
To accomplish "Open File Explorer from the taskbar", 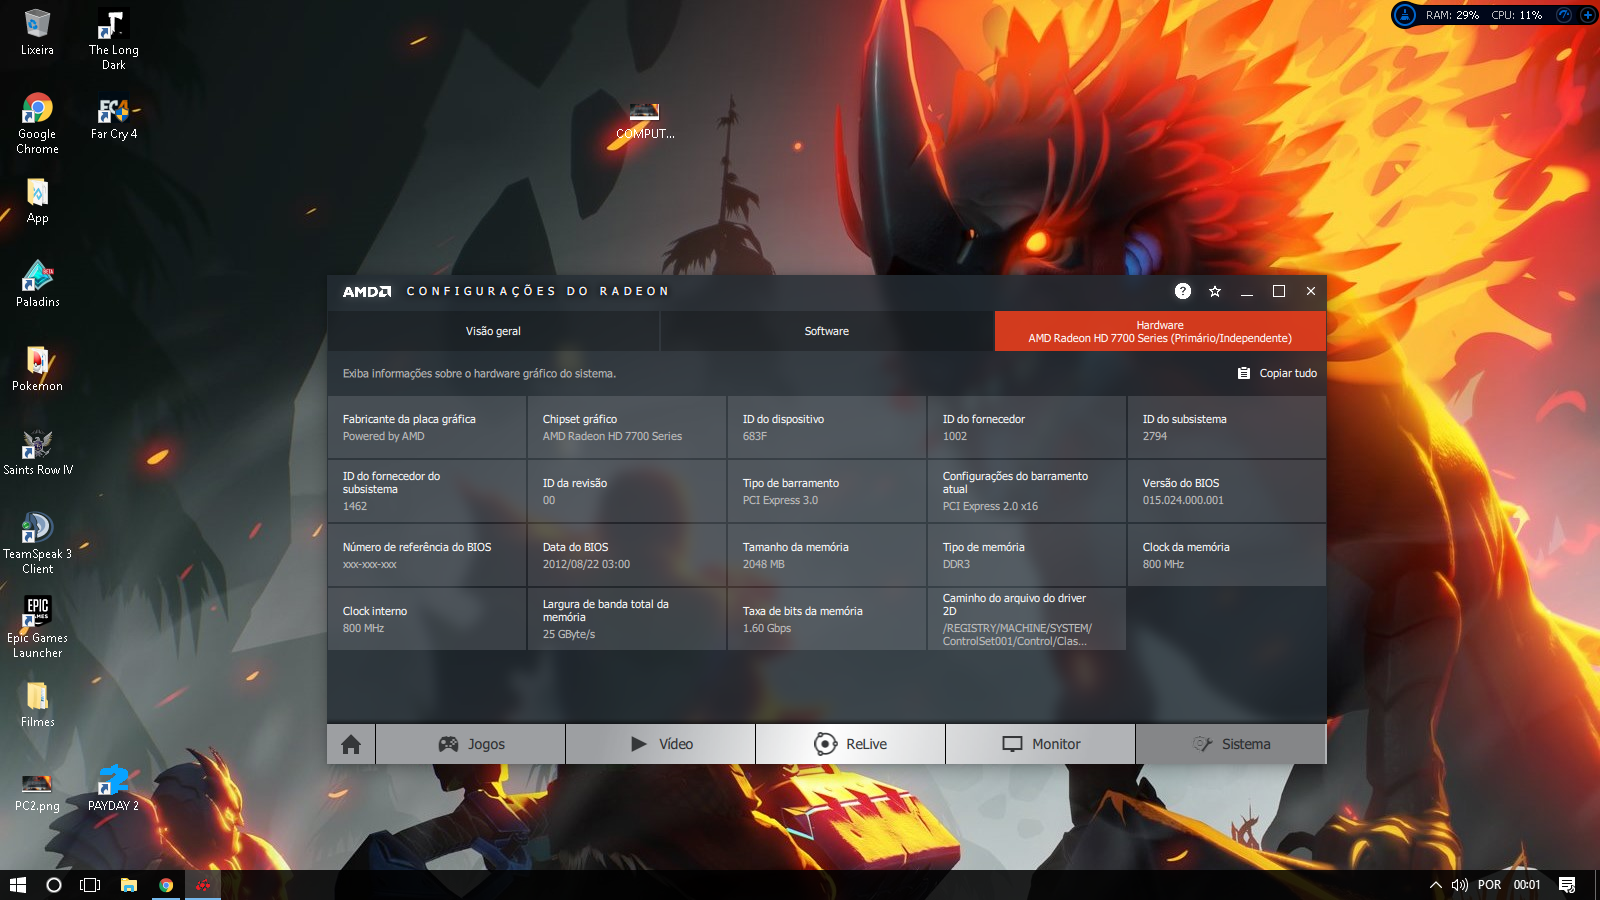I will [x=128, y=885].
